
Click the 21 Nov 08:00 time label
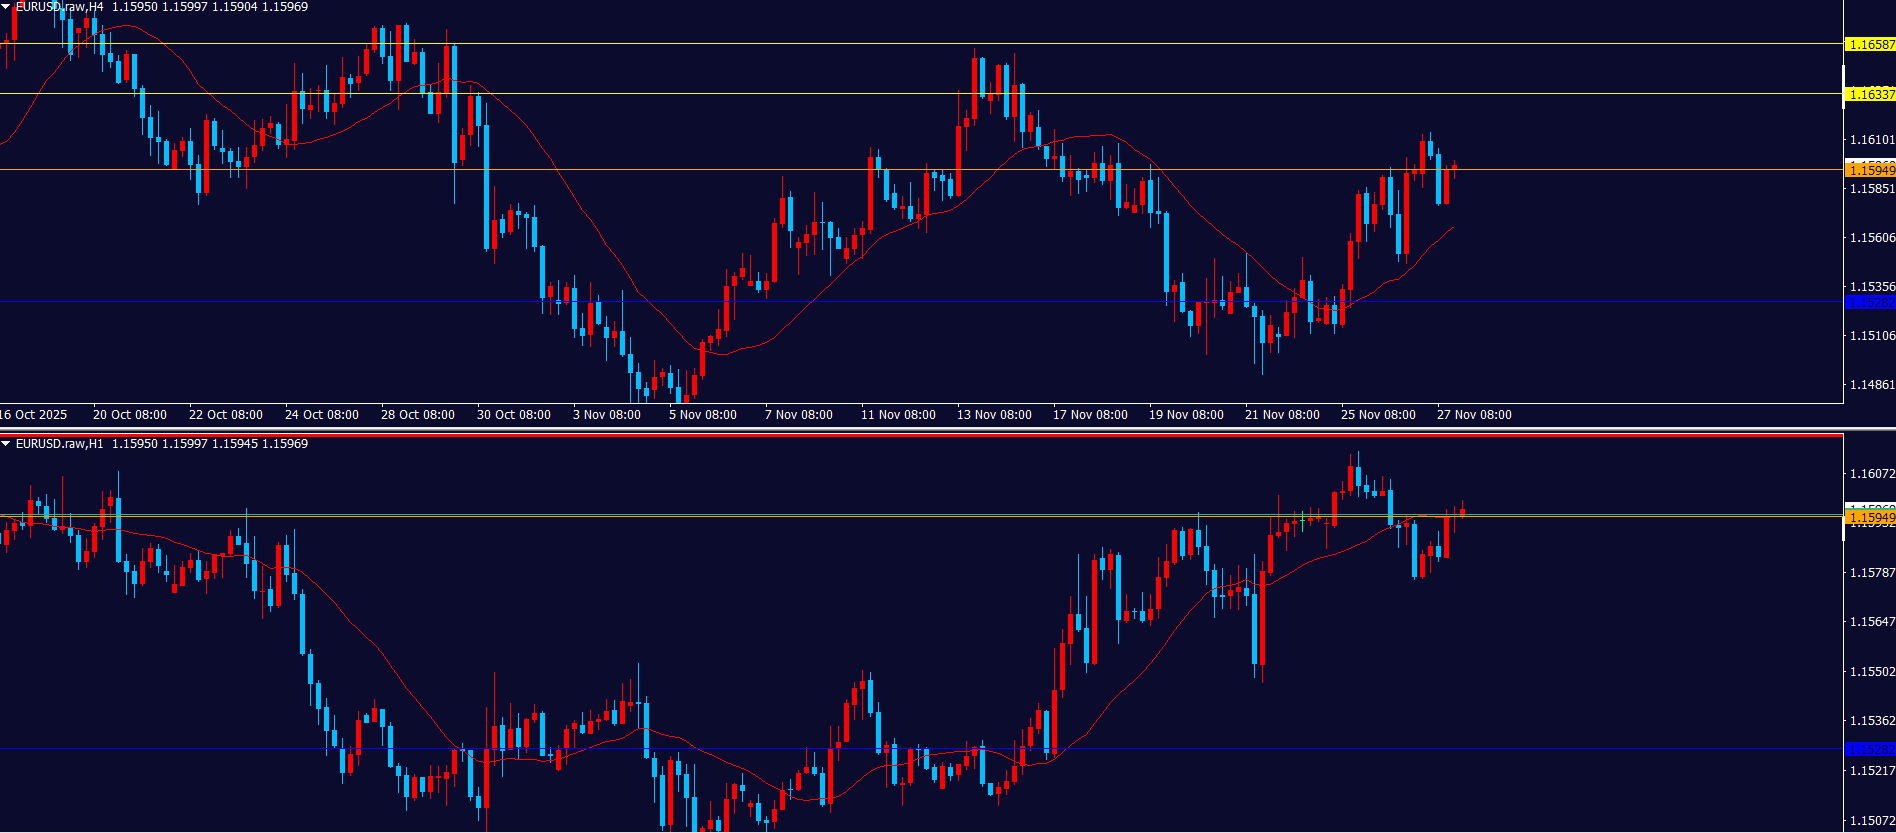1282,415
